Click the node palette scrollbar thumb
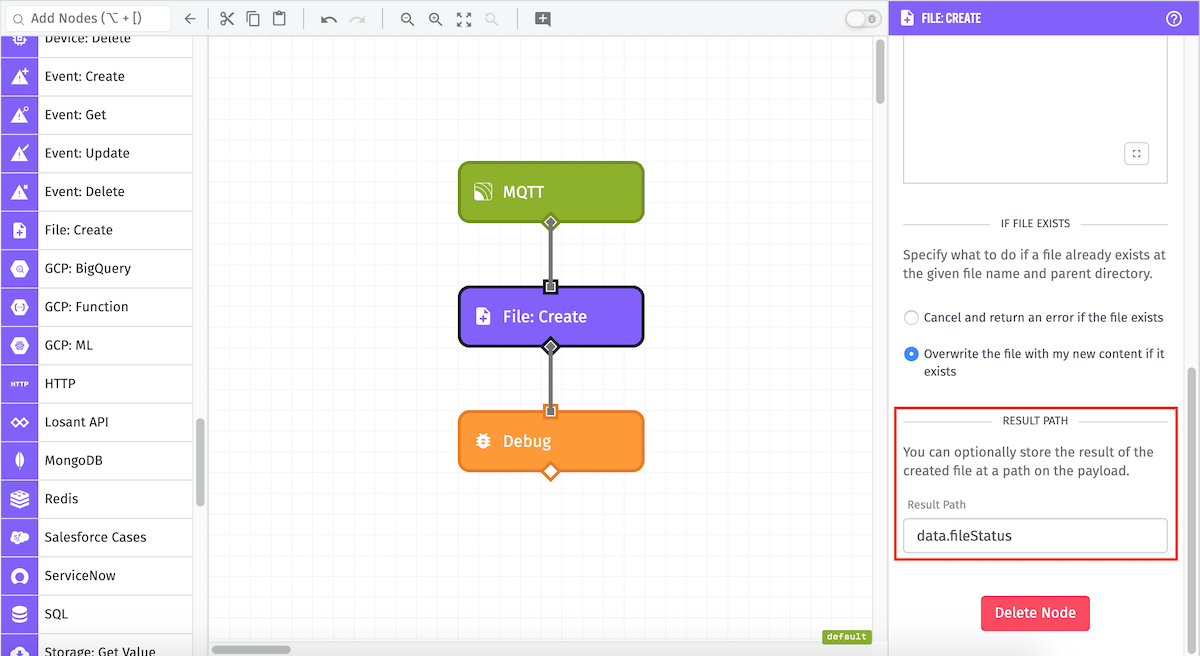Image resolution: width=1200 pixels, height=656 pixels. point(200,462)
